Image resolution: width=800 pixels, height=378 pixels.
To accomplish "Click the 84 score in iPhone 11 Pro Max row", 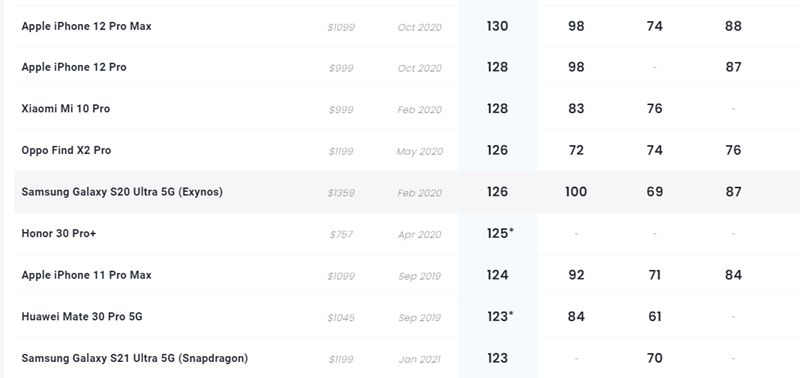I will (733, 275).
